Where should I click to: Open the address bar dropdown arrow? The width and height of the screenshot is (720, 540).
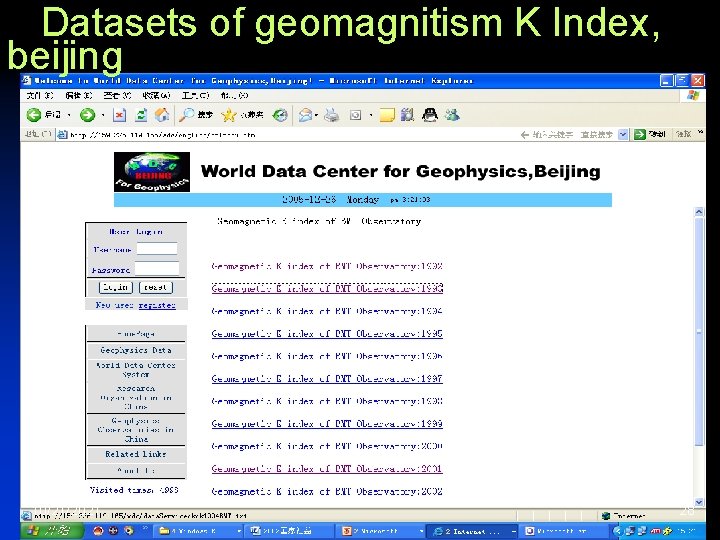pos(623,135)
